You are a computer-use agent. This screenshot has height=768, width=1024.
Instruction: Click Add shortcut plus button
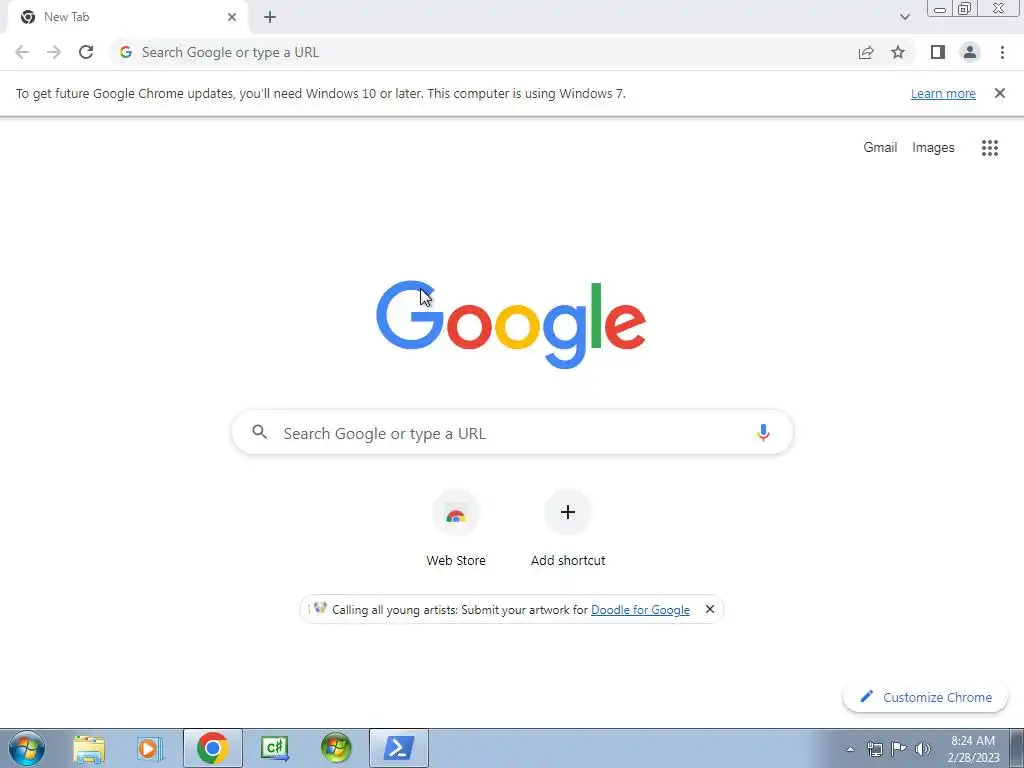pyautogui.click(x=568, y=512)
